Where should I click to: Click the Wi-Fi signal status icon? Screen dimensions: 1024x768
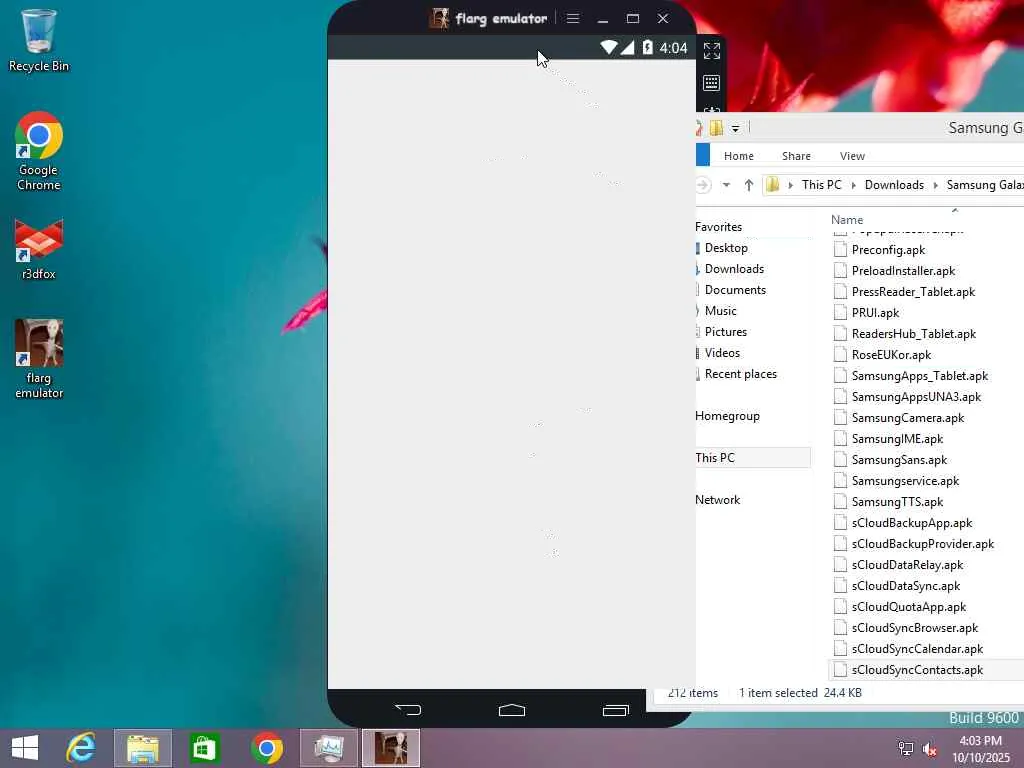(609, 47)
